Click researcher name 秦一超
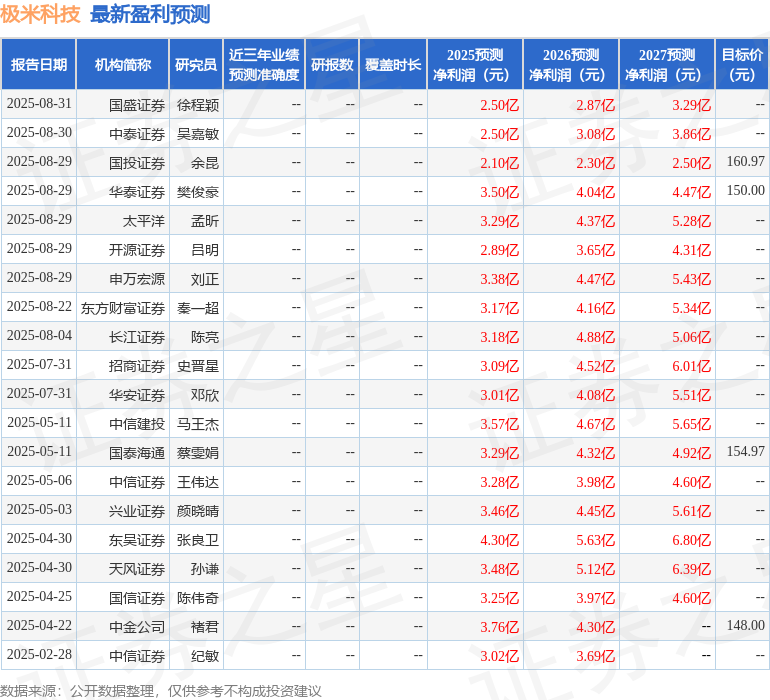The height and width of the screenshot is (700, 770). pos(198,308)
